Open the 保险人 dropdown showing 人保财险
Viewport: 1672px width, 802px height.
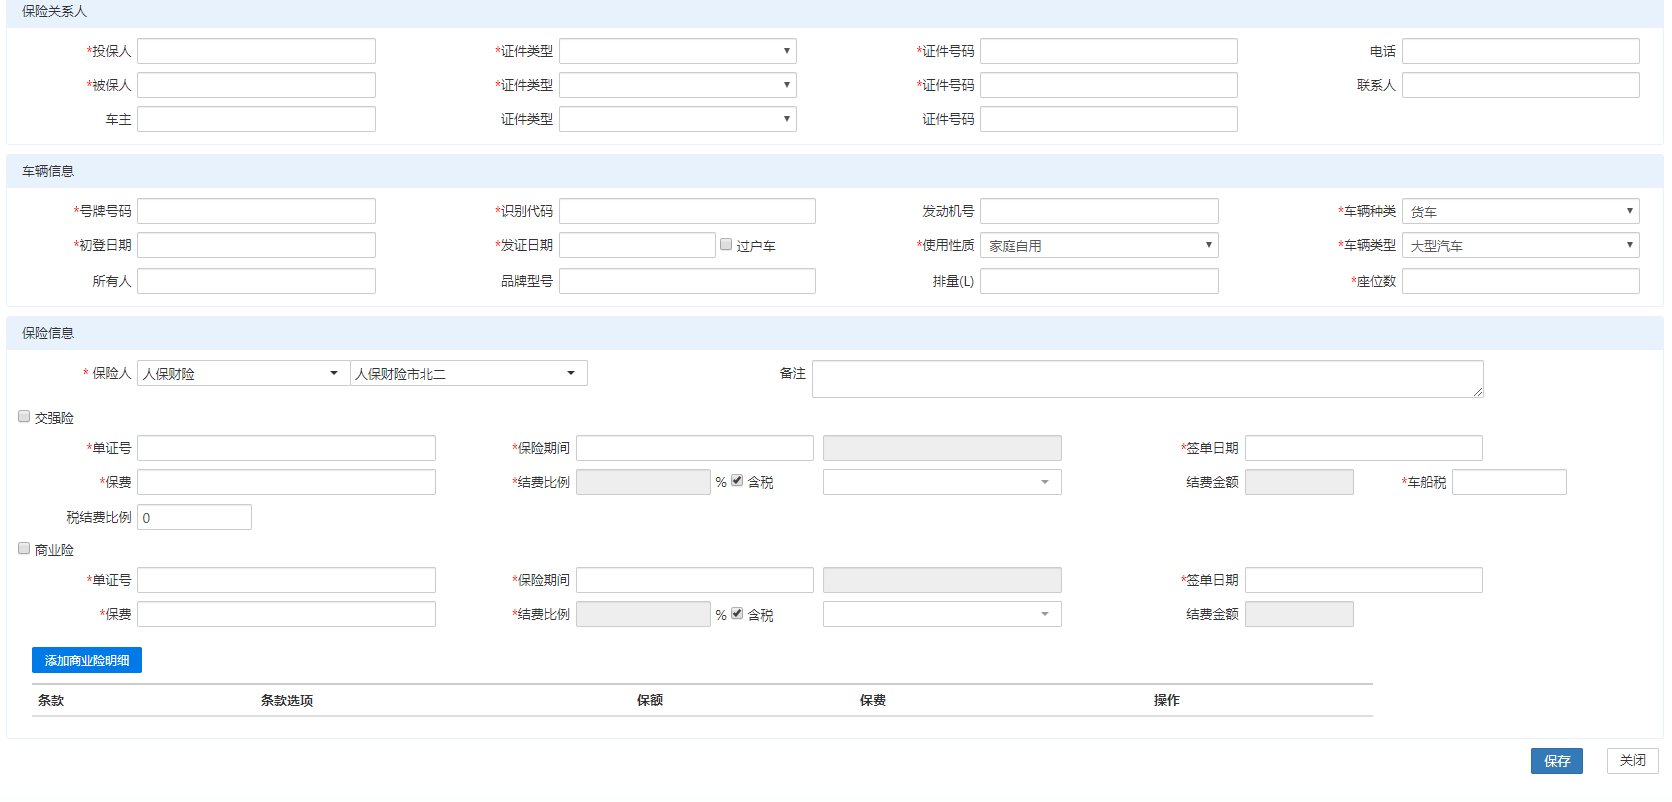(x=243, y=373)
